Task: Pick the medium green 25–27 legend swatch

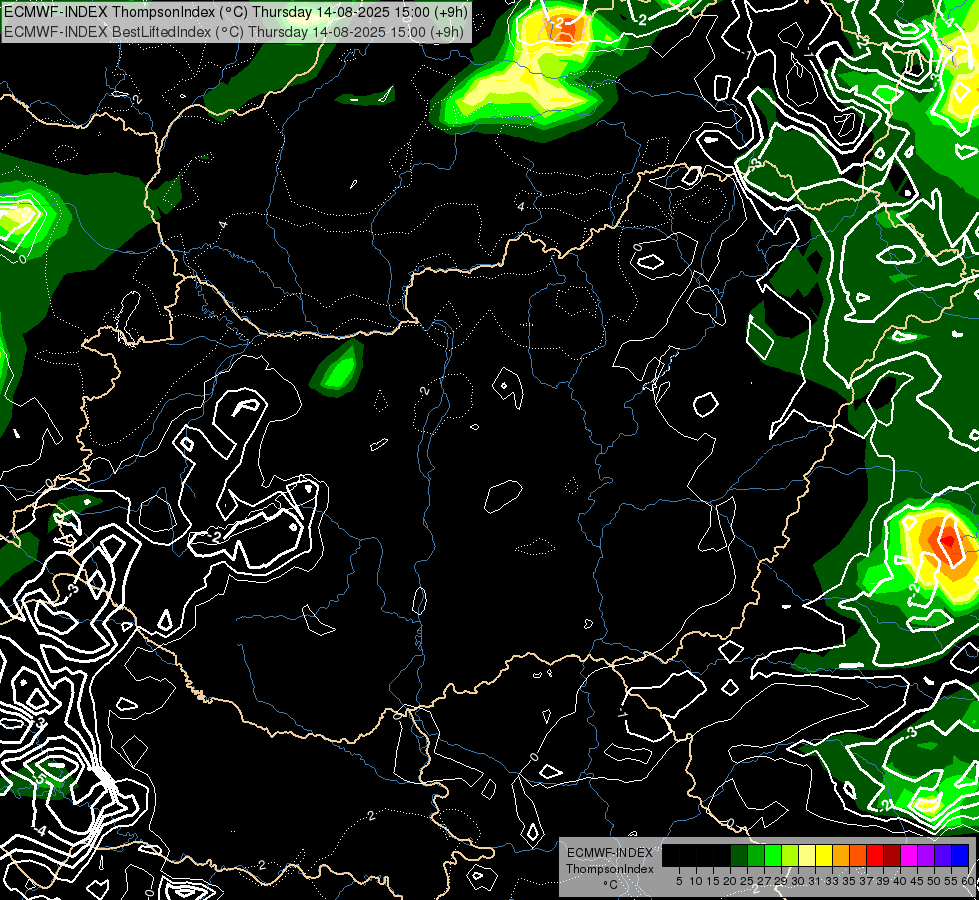Action: pos(755,856)
